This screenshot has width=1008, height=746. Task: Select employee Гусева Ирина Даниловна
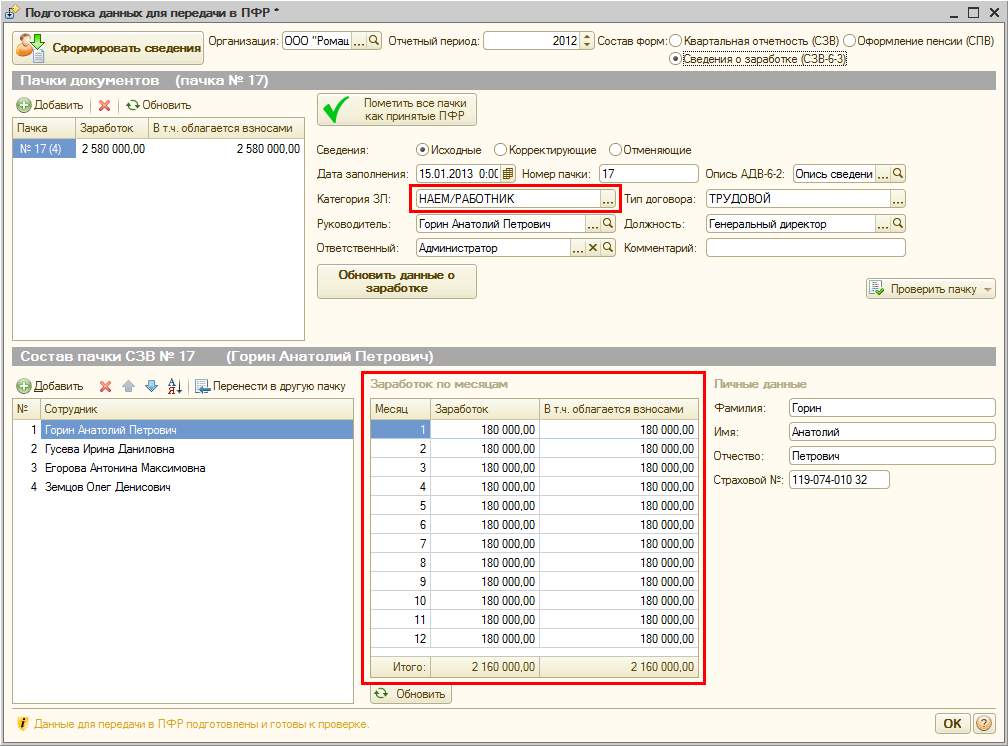pos(110,449)
